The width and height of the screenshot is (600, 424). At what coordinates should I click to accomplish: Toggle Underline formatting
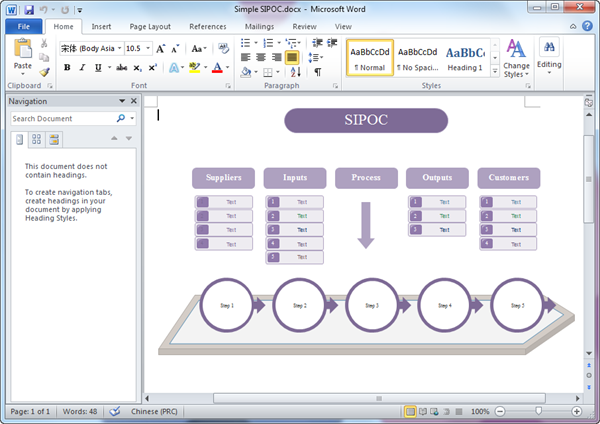point(98,67)
